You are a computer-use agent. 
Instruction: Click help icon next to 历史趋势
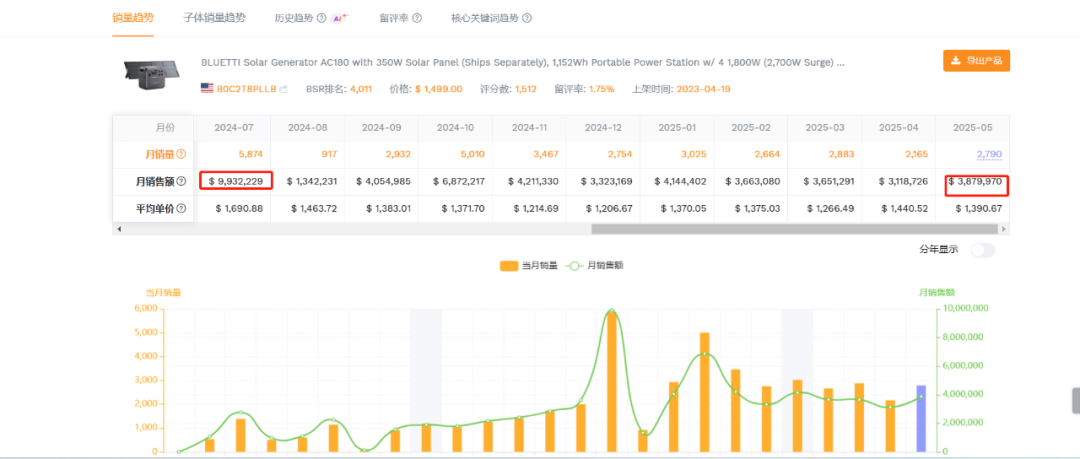coord(322,18)
